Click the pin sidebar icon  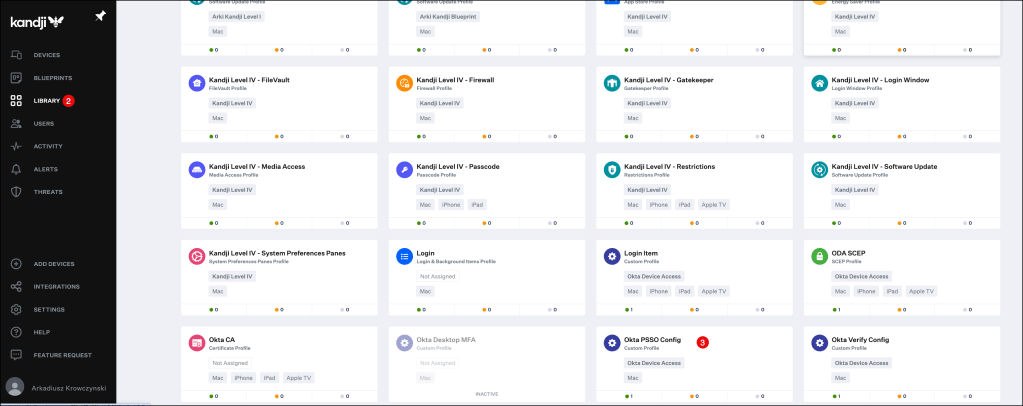coord(100,16)
